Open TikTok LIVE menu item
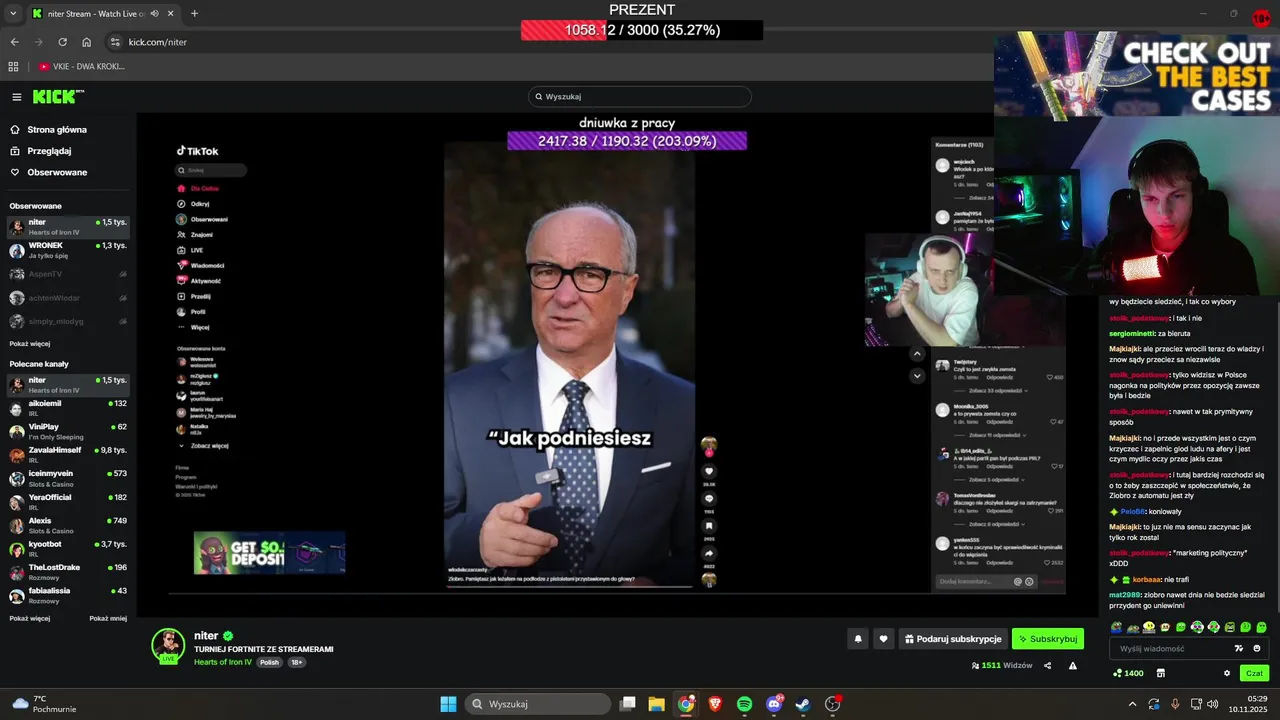Viewport: 1280px width, 720px height. [x=190, y=250]
